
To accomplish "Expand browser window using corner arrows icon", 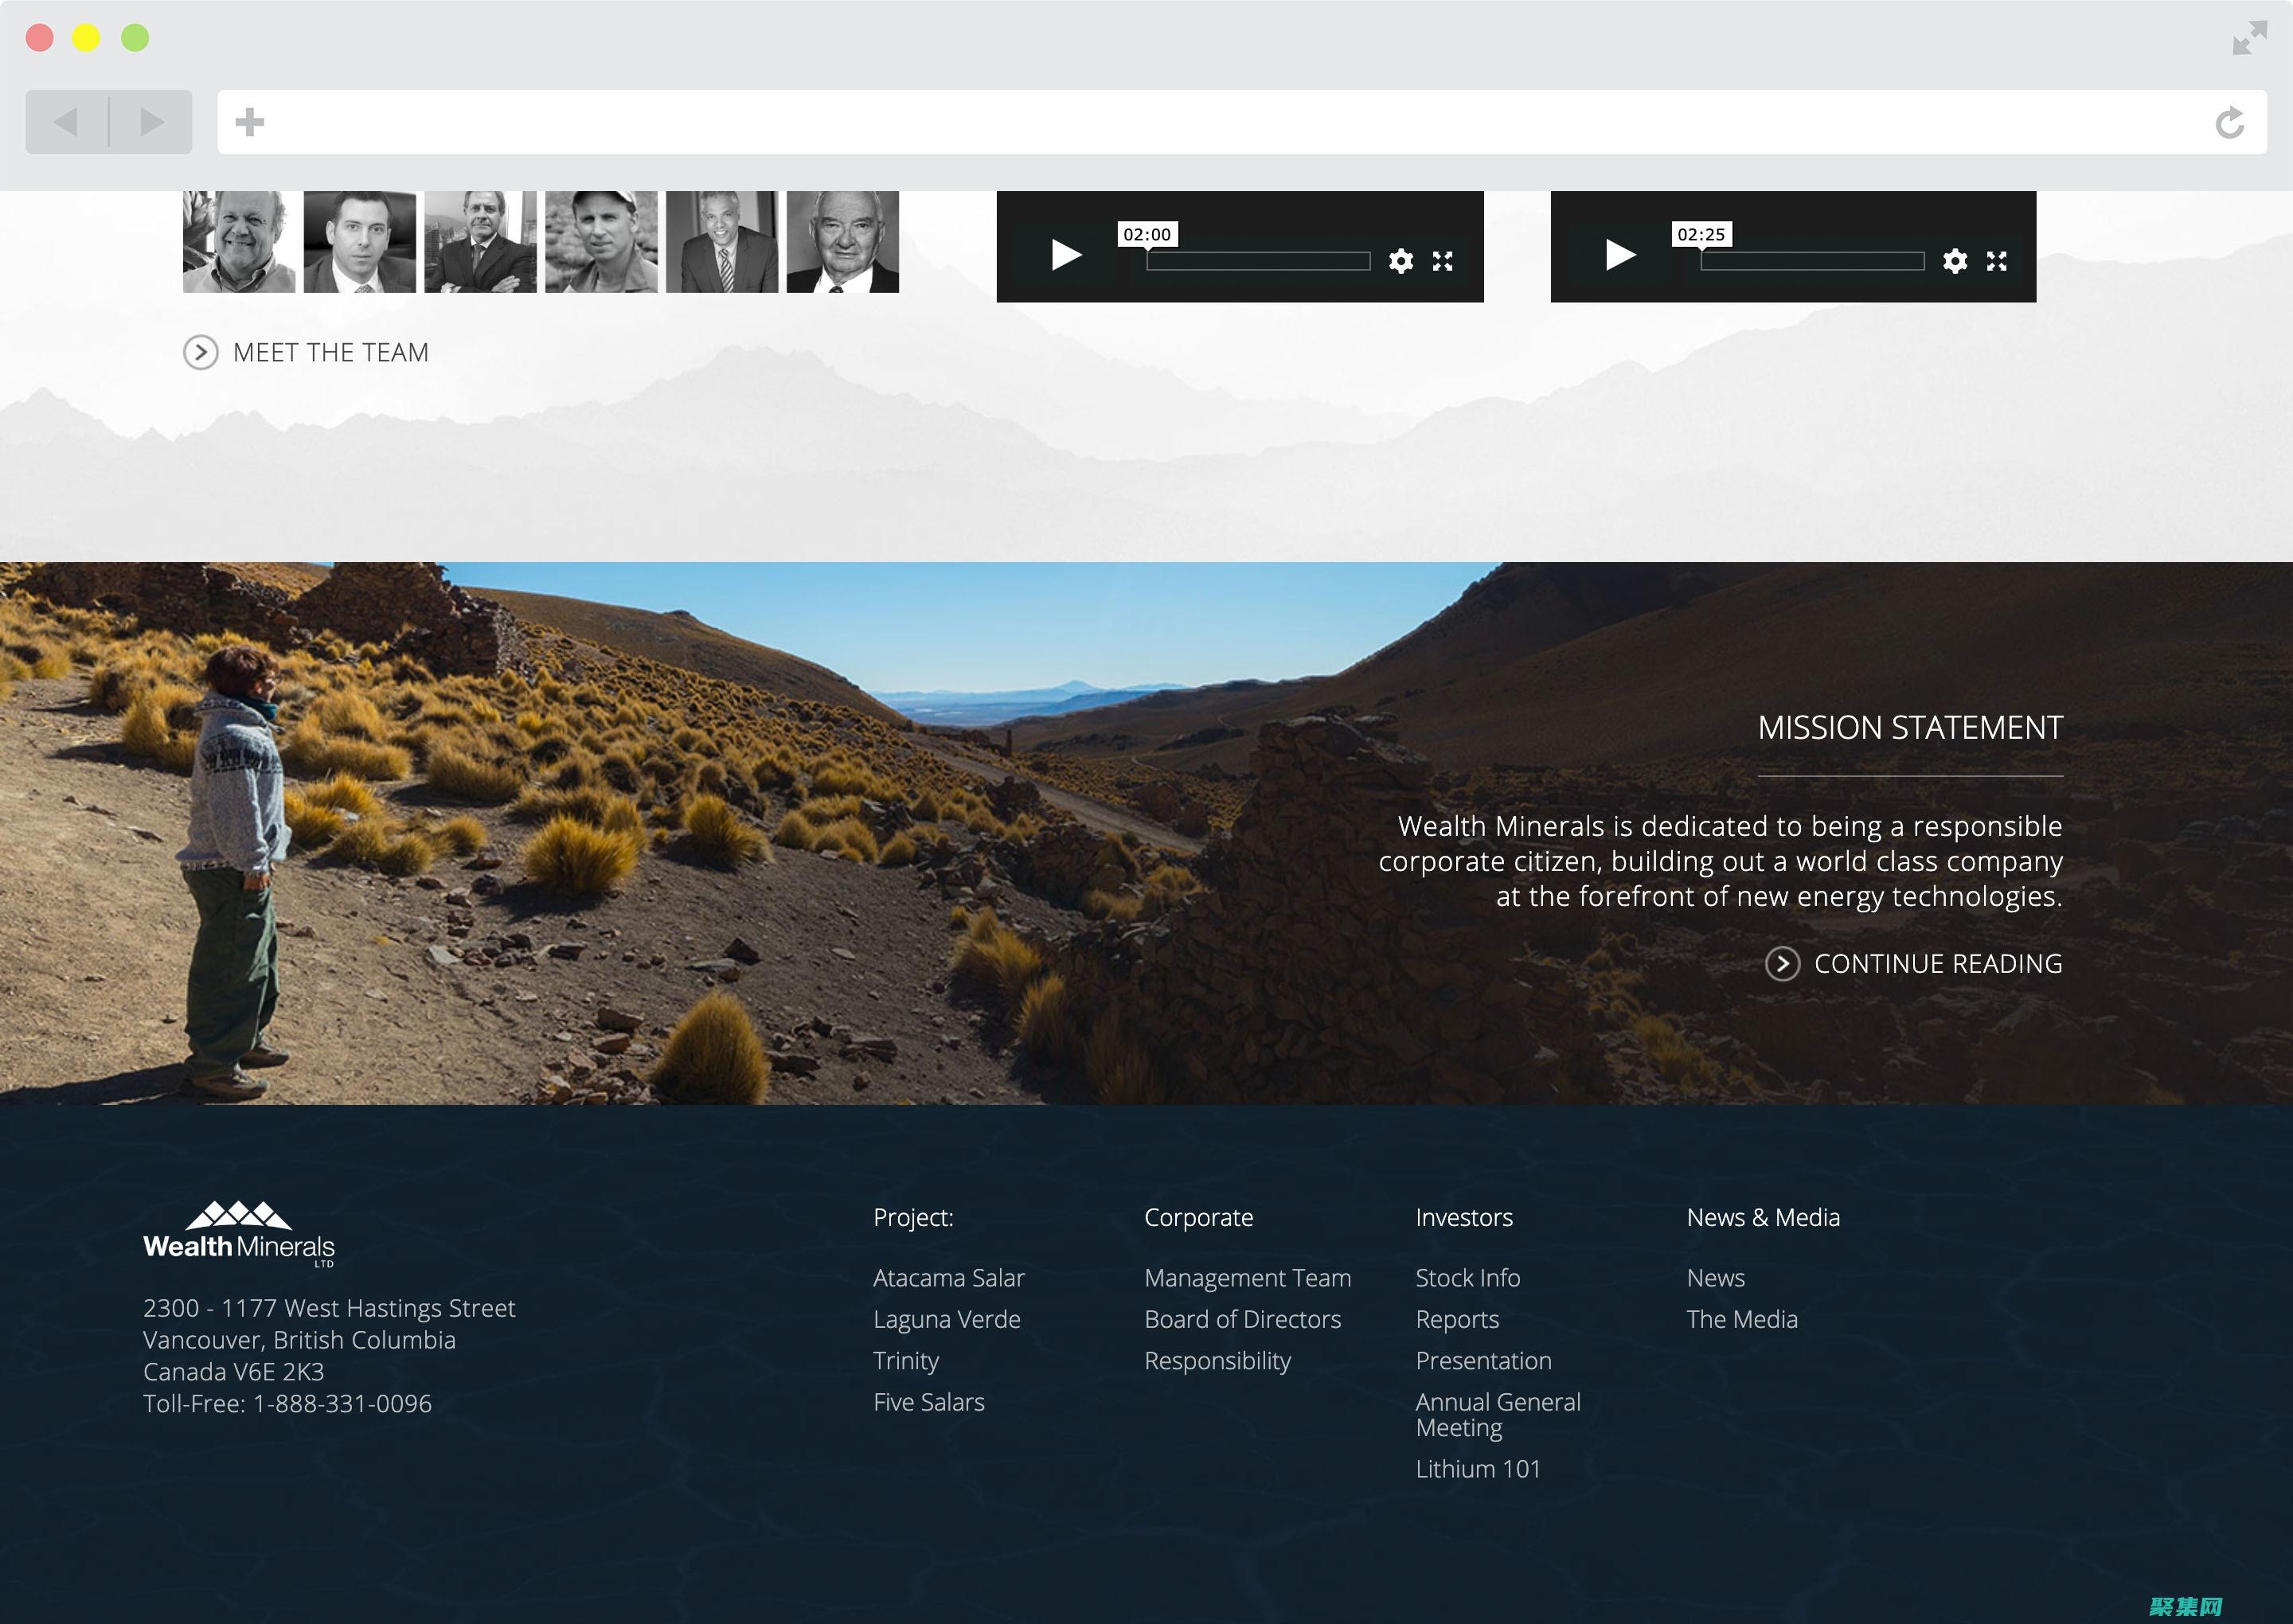I will pos(2249,38).
